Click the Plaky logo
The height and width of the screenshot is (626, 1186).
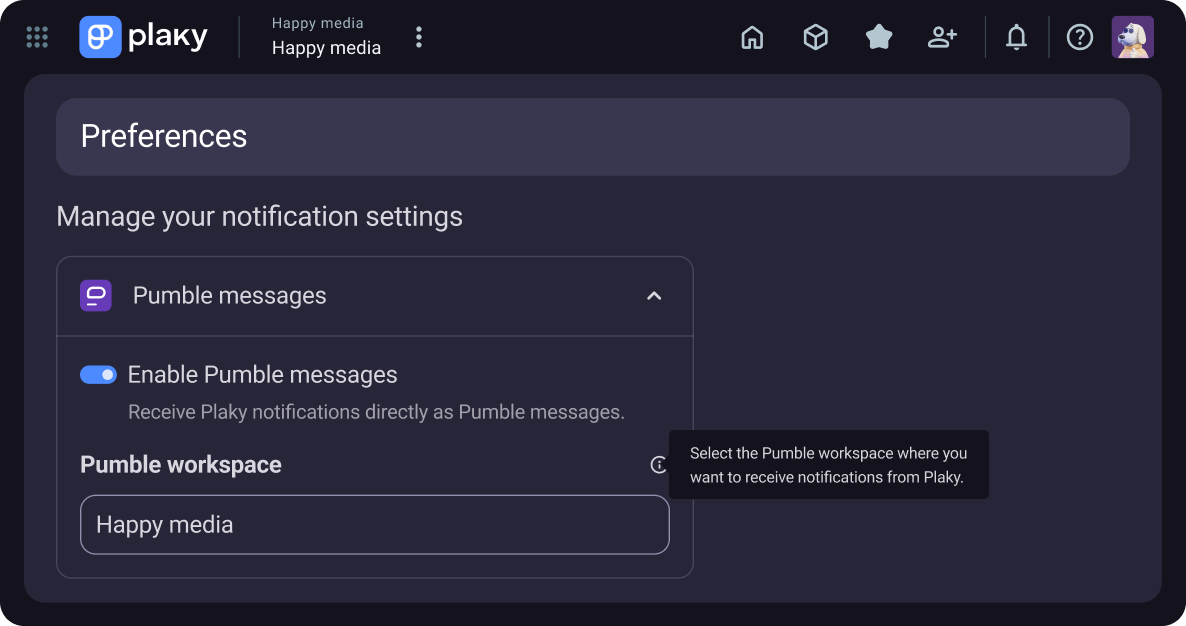144,37
